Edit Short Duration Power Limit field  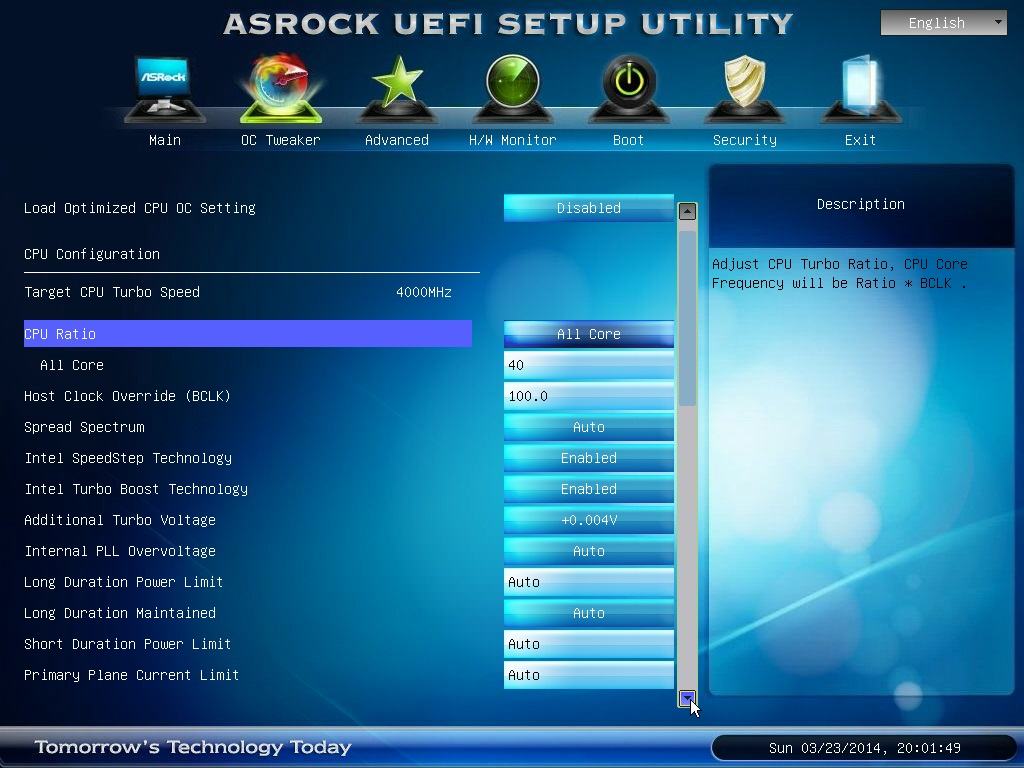pos(588,644)
